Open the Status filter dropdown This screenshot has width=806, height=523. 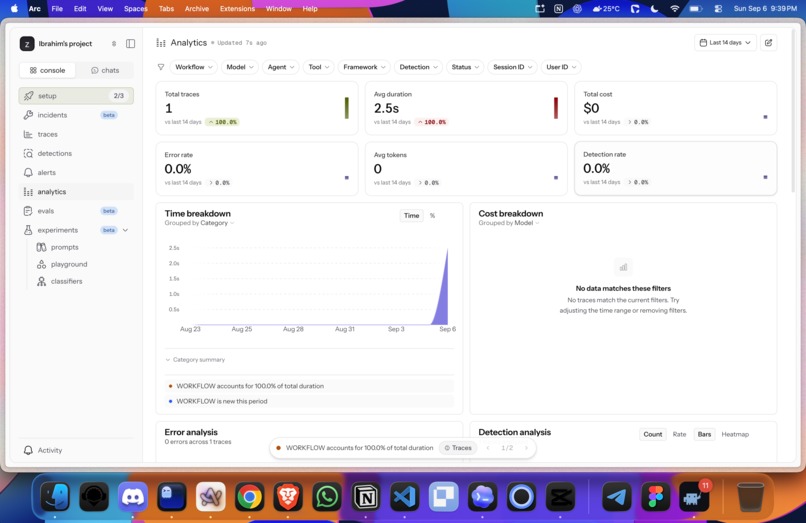[x=465, y=67]
